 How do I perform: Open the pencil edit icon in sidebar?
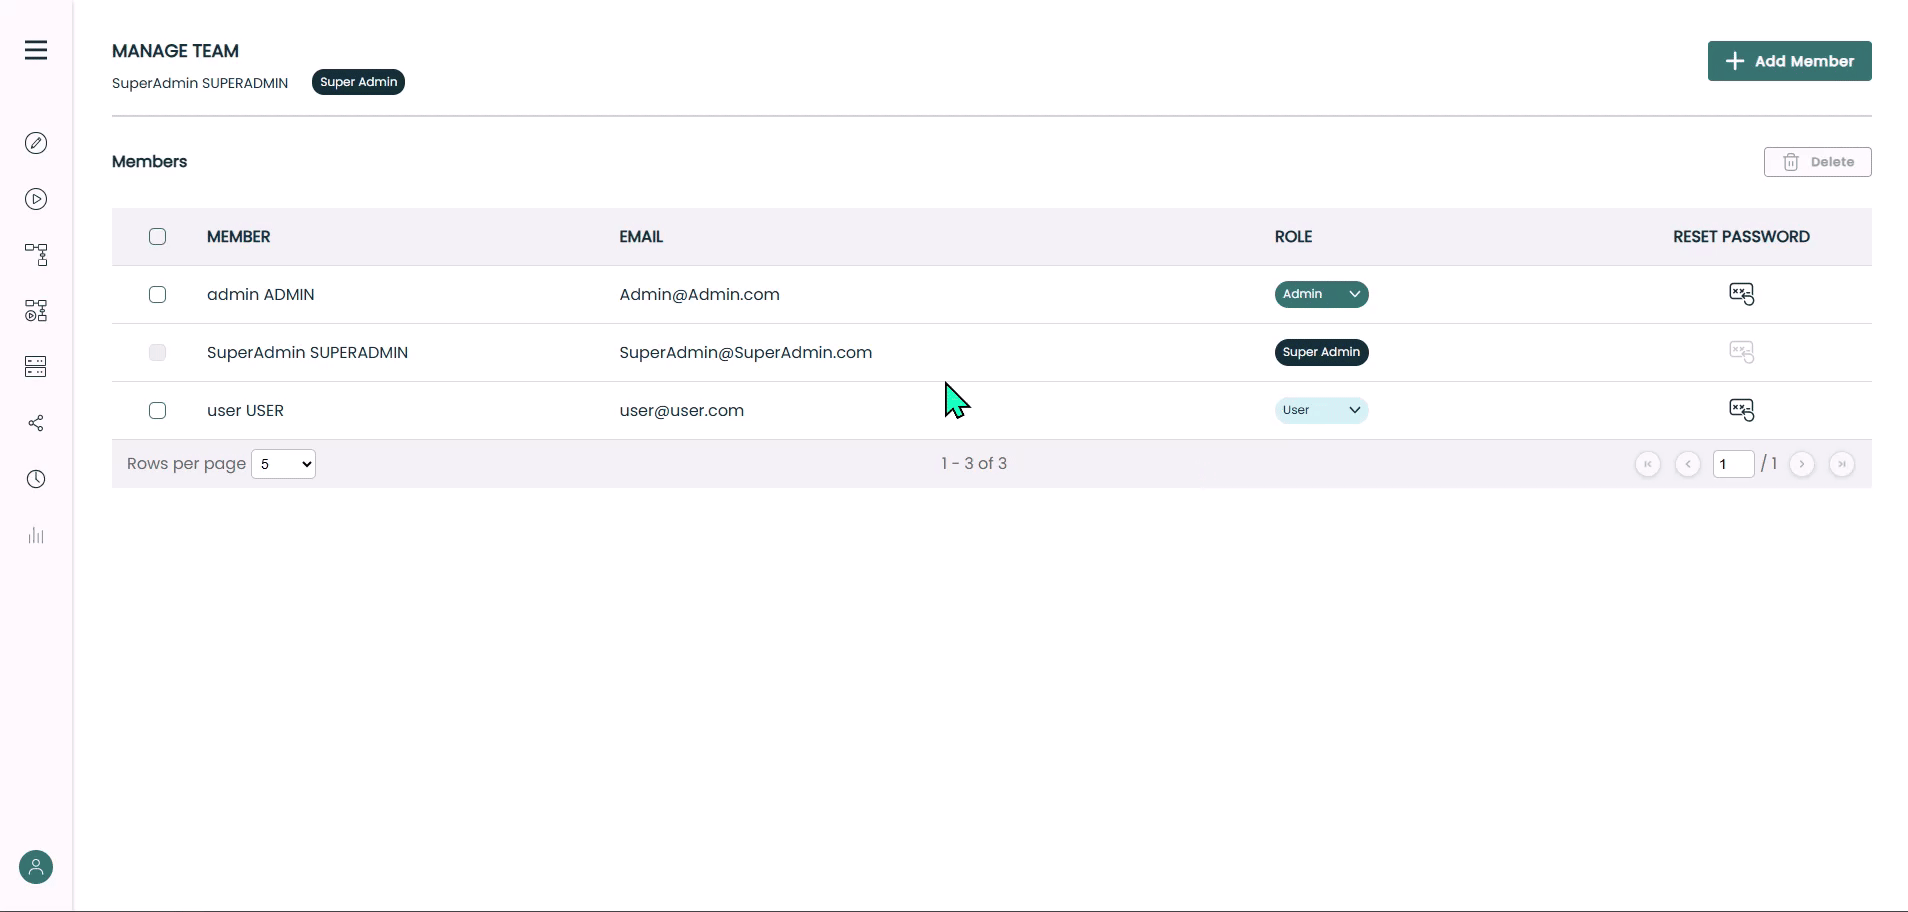pyautogui.click(x=36, y=143)
